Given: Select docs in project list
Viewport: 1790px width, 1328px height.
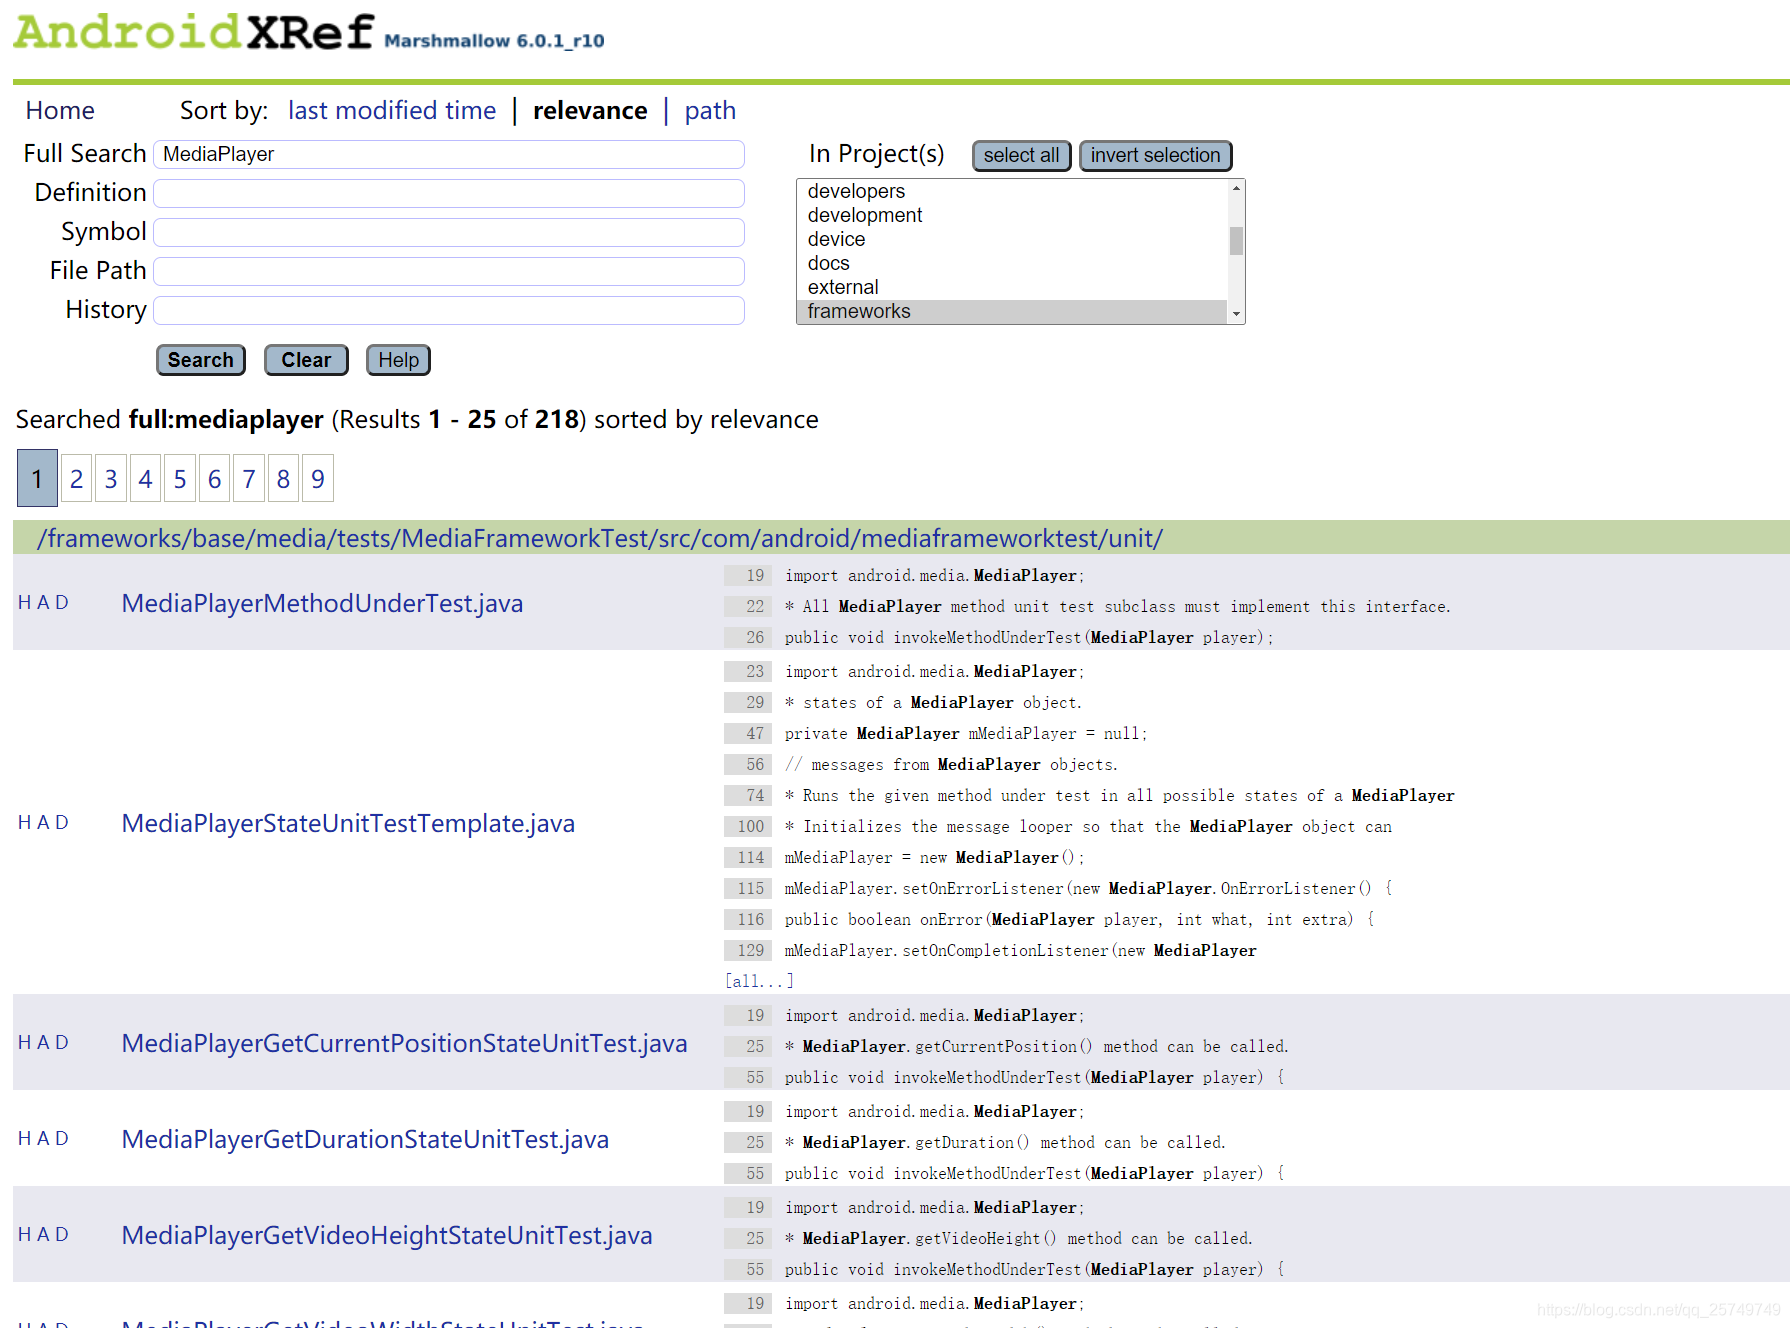Looking at the screenshot, I should [1012, 263].
